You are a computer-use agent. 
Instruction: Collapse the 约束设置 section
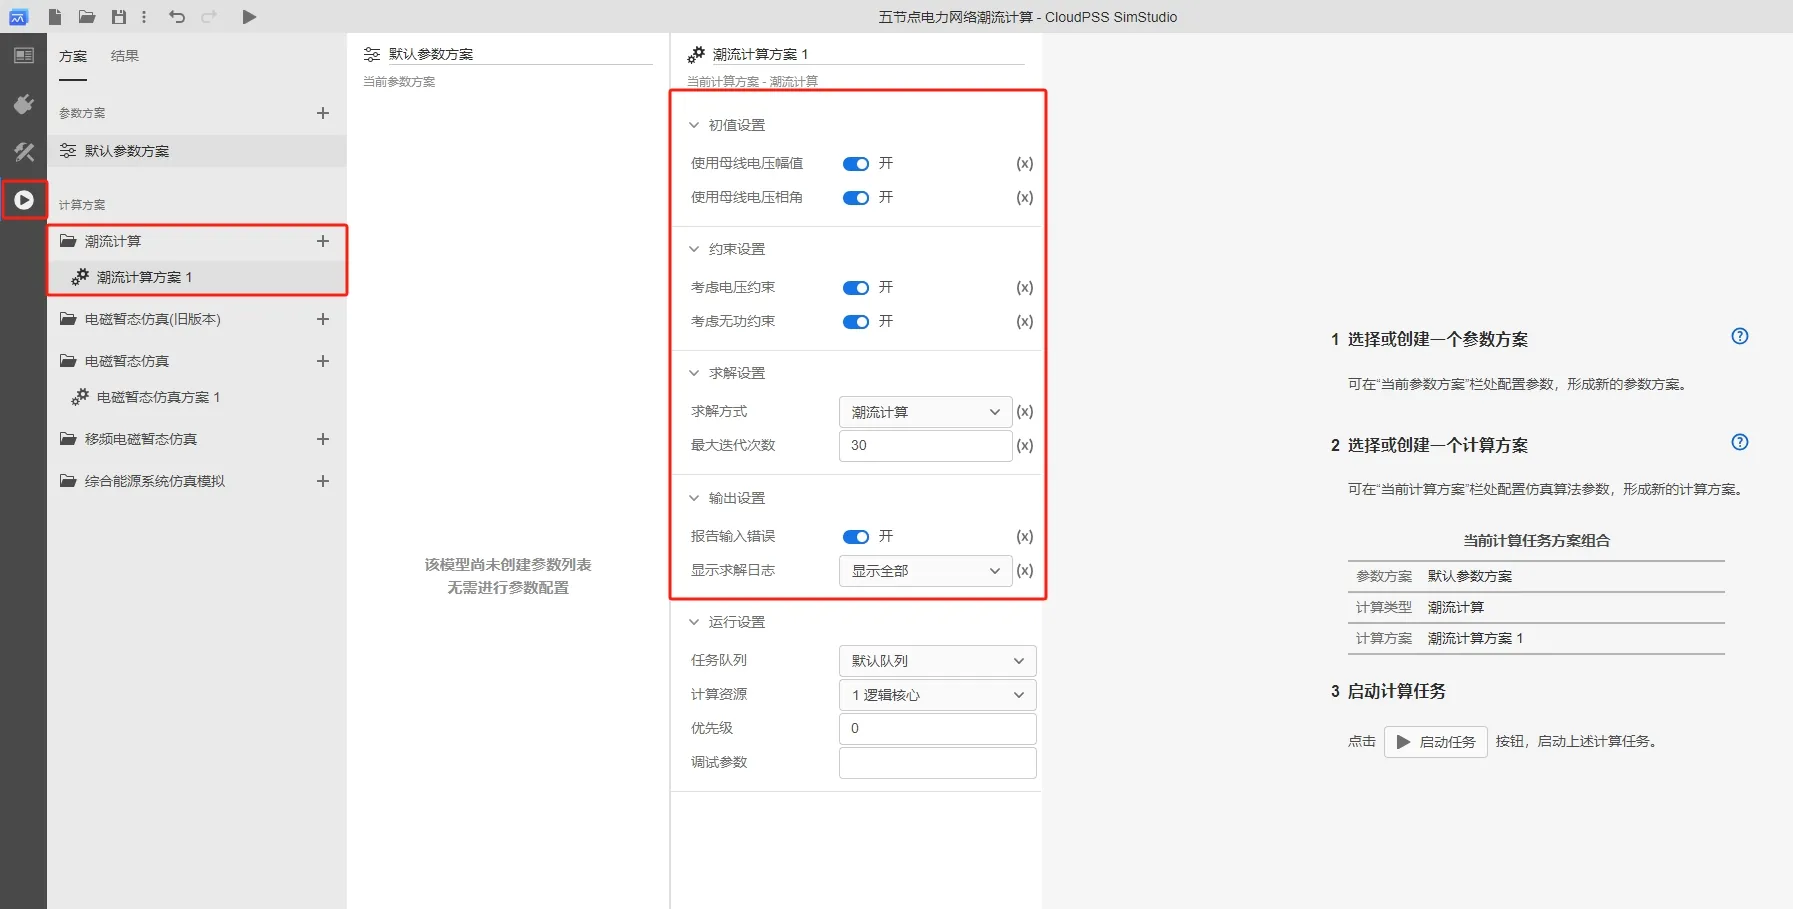tap(694, 249)
